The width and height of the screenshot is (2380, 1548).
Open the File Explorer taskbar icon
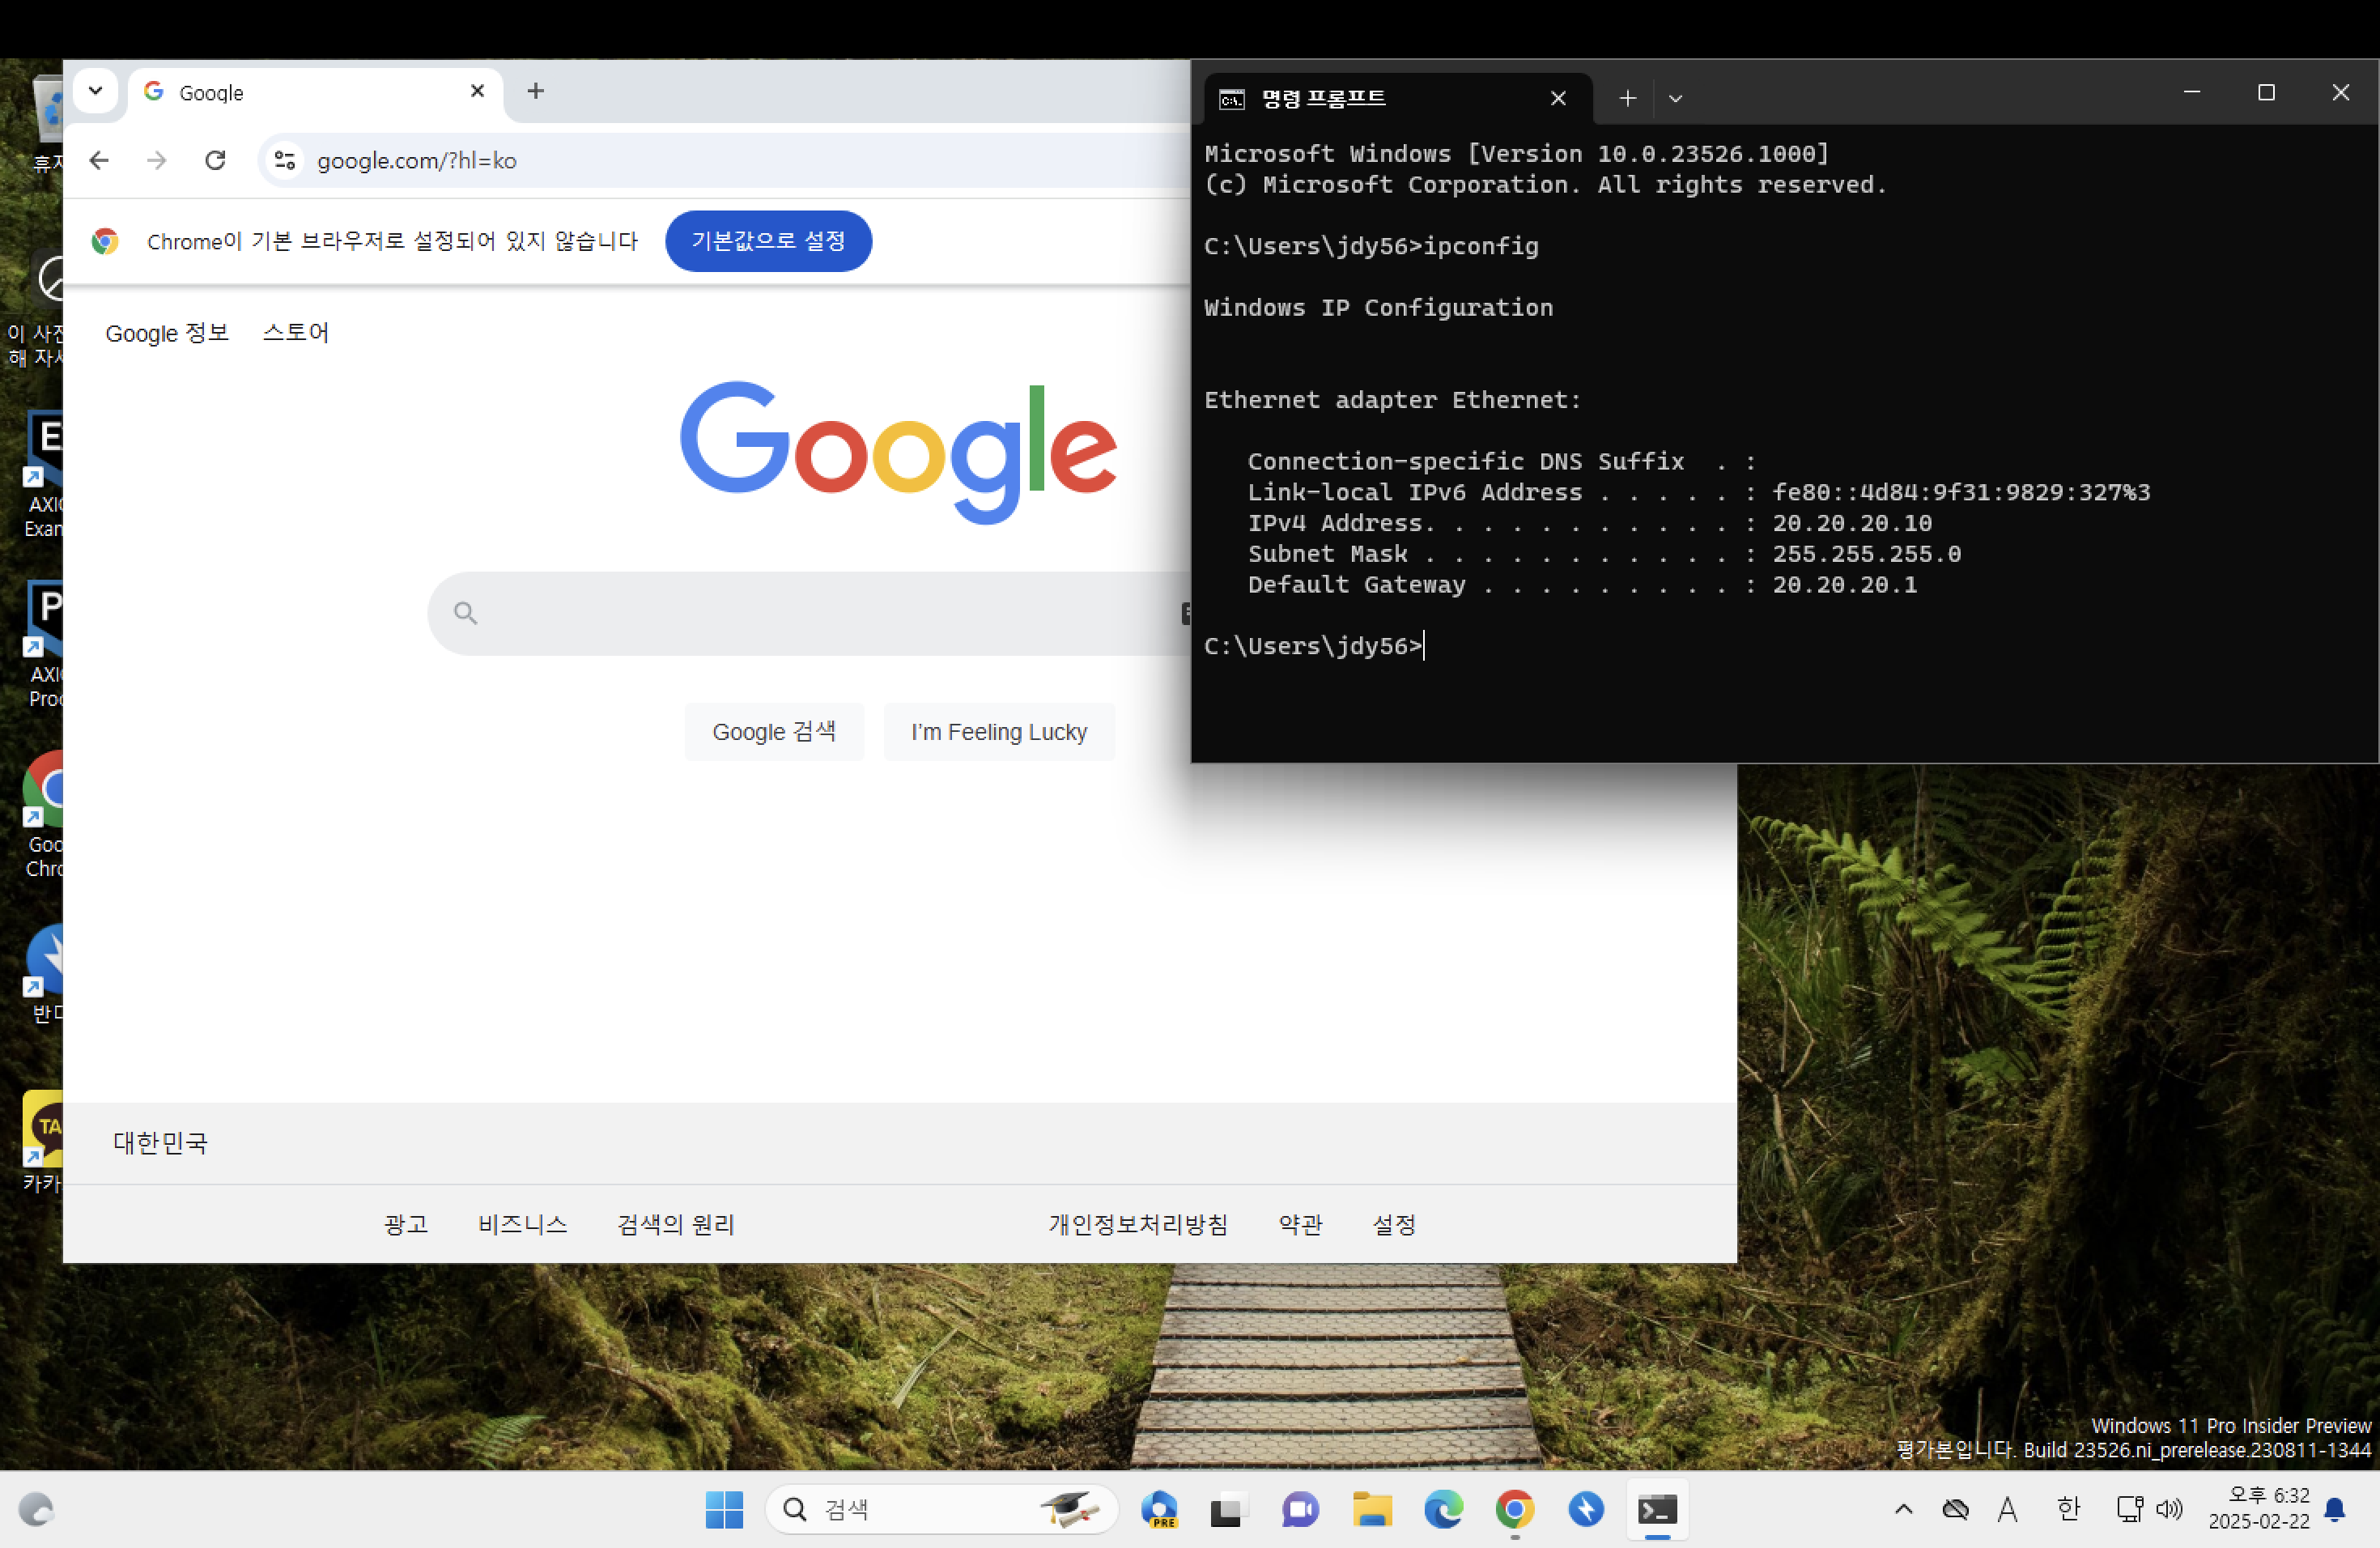[x=1372, y=1508]
